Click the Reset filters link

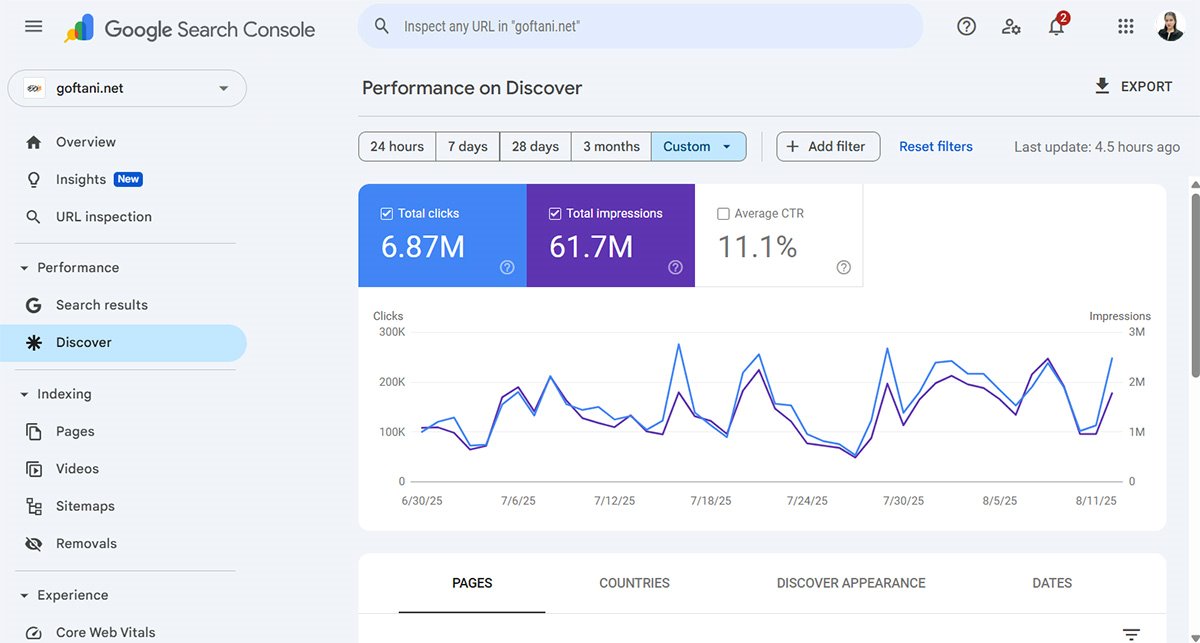tap(935, 146)
